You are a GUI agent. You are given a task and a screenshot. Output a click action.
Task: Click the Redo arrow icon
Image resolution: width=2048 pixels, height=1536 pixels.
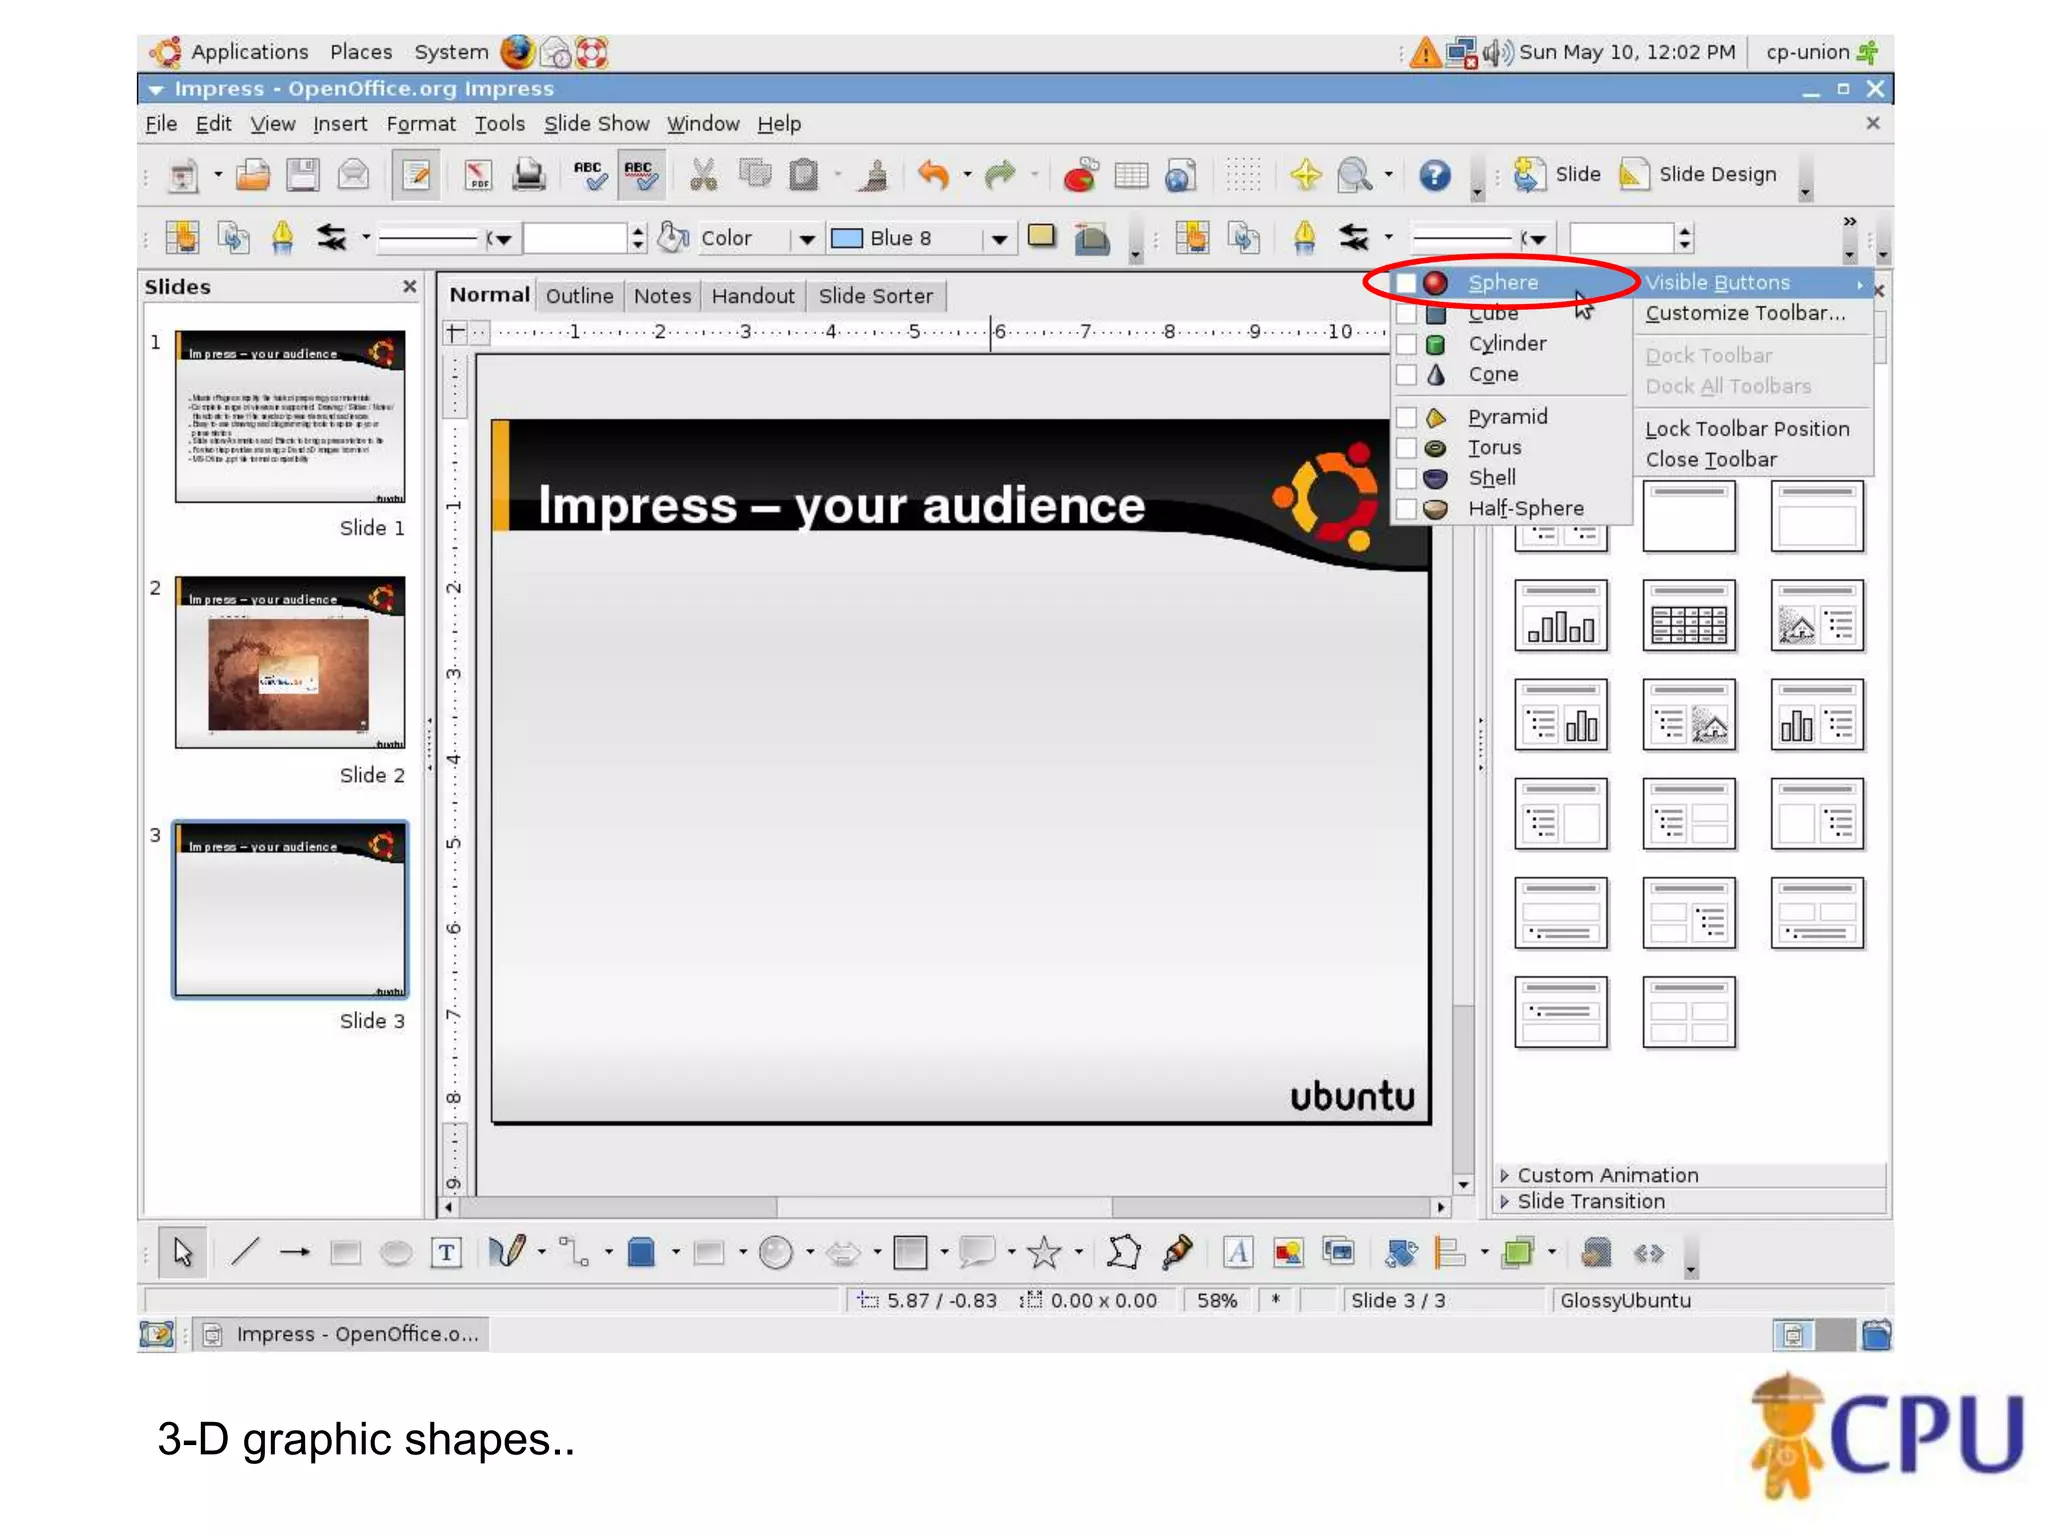(x=999, y=176)
